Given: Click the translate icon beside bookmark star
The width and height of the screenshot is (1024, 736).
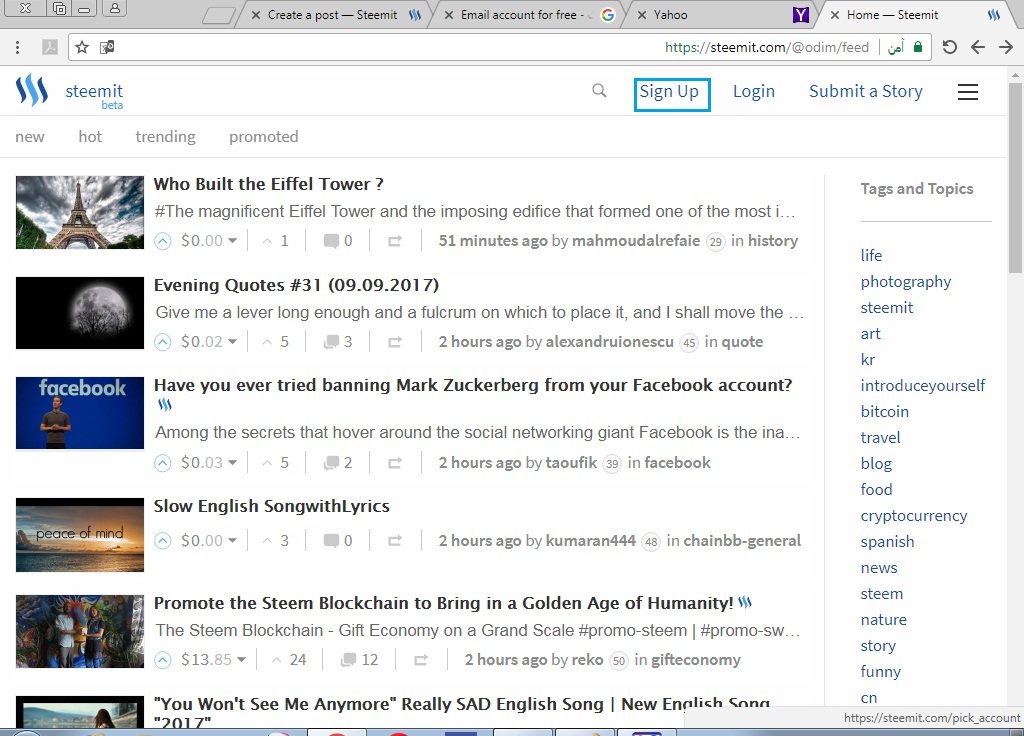Looking at the screenshot, I should click(107, 47).
